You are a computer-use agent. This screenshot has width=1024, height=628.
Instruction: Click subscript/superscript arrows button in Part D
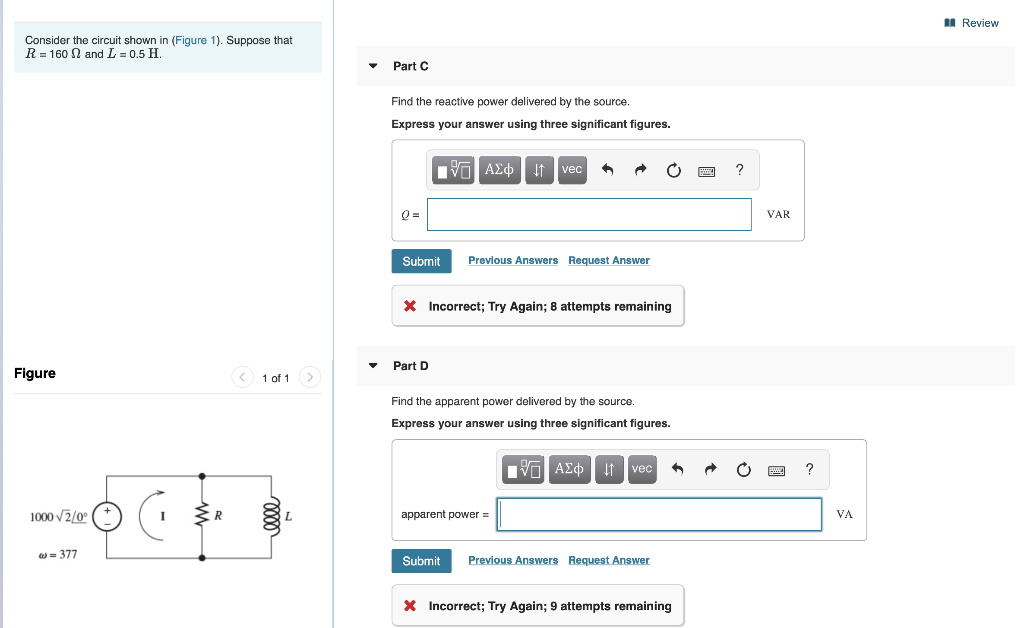point(609,470)
